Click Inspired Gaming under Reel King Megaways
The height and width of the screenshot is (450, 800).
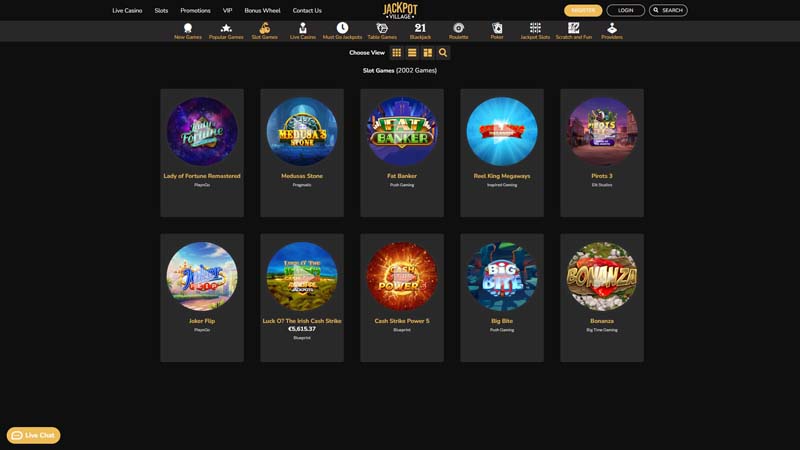pyautogui.click(x=502, y=185)
